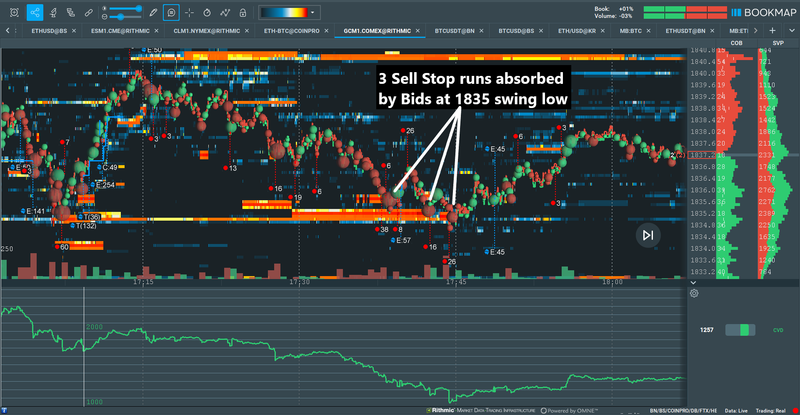
Task: Switch to ETH/USD@KR tab
Action: point(577,31)
